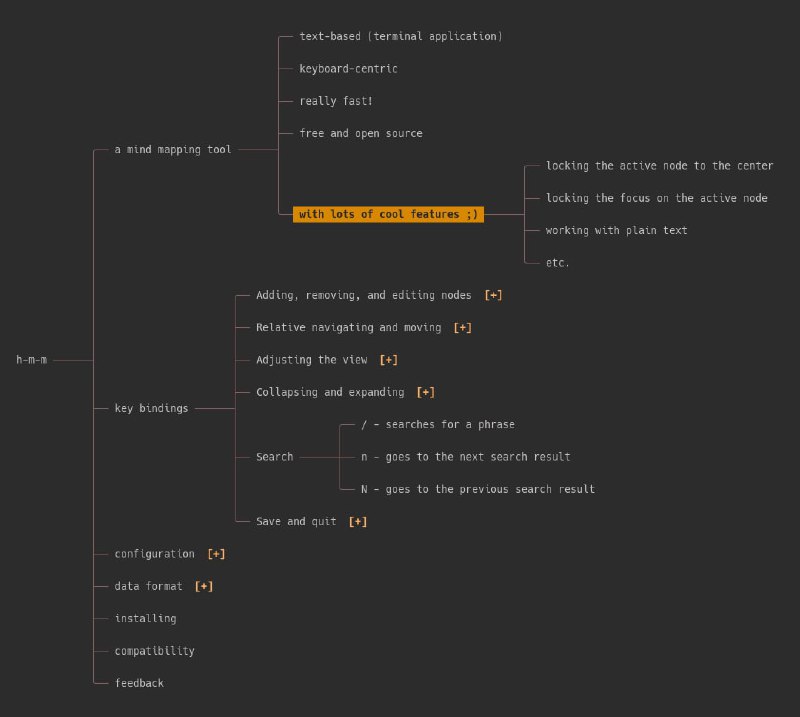Select the highlighted 'with lots of cool features' node
The height and width of the screenshot is (717, 800).
388,214
